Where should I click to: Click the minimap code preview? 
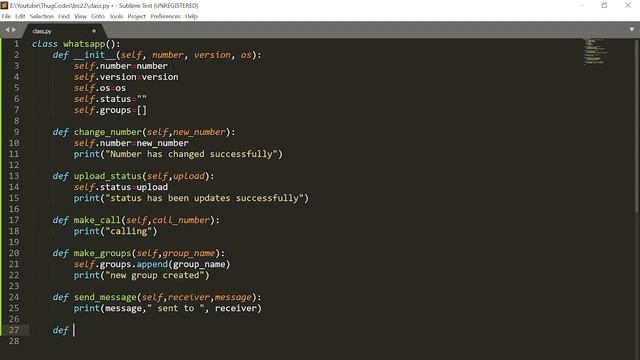point(595,51)
